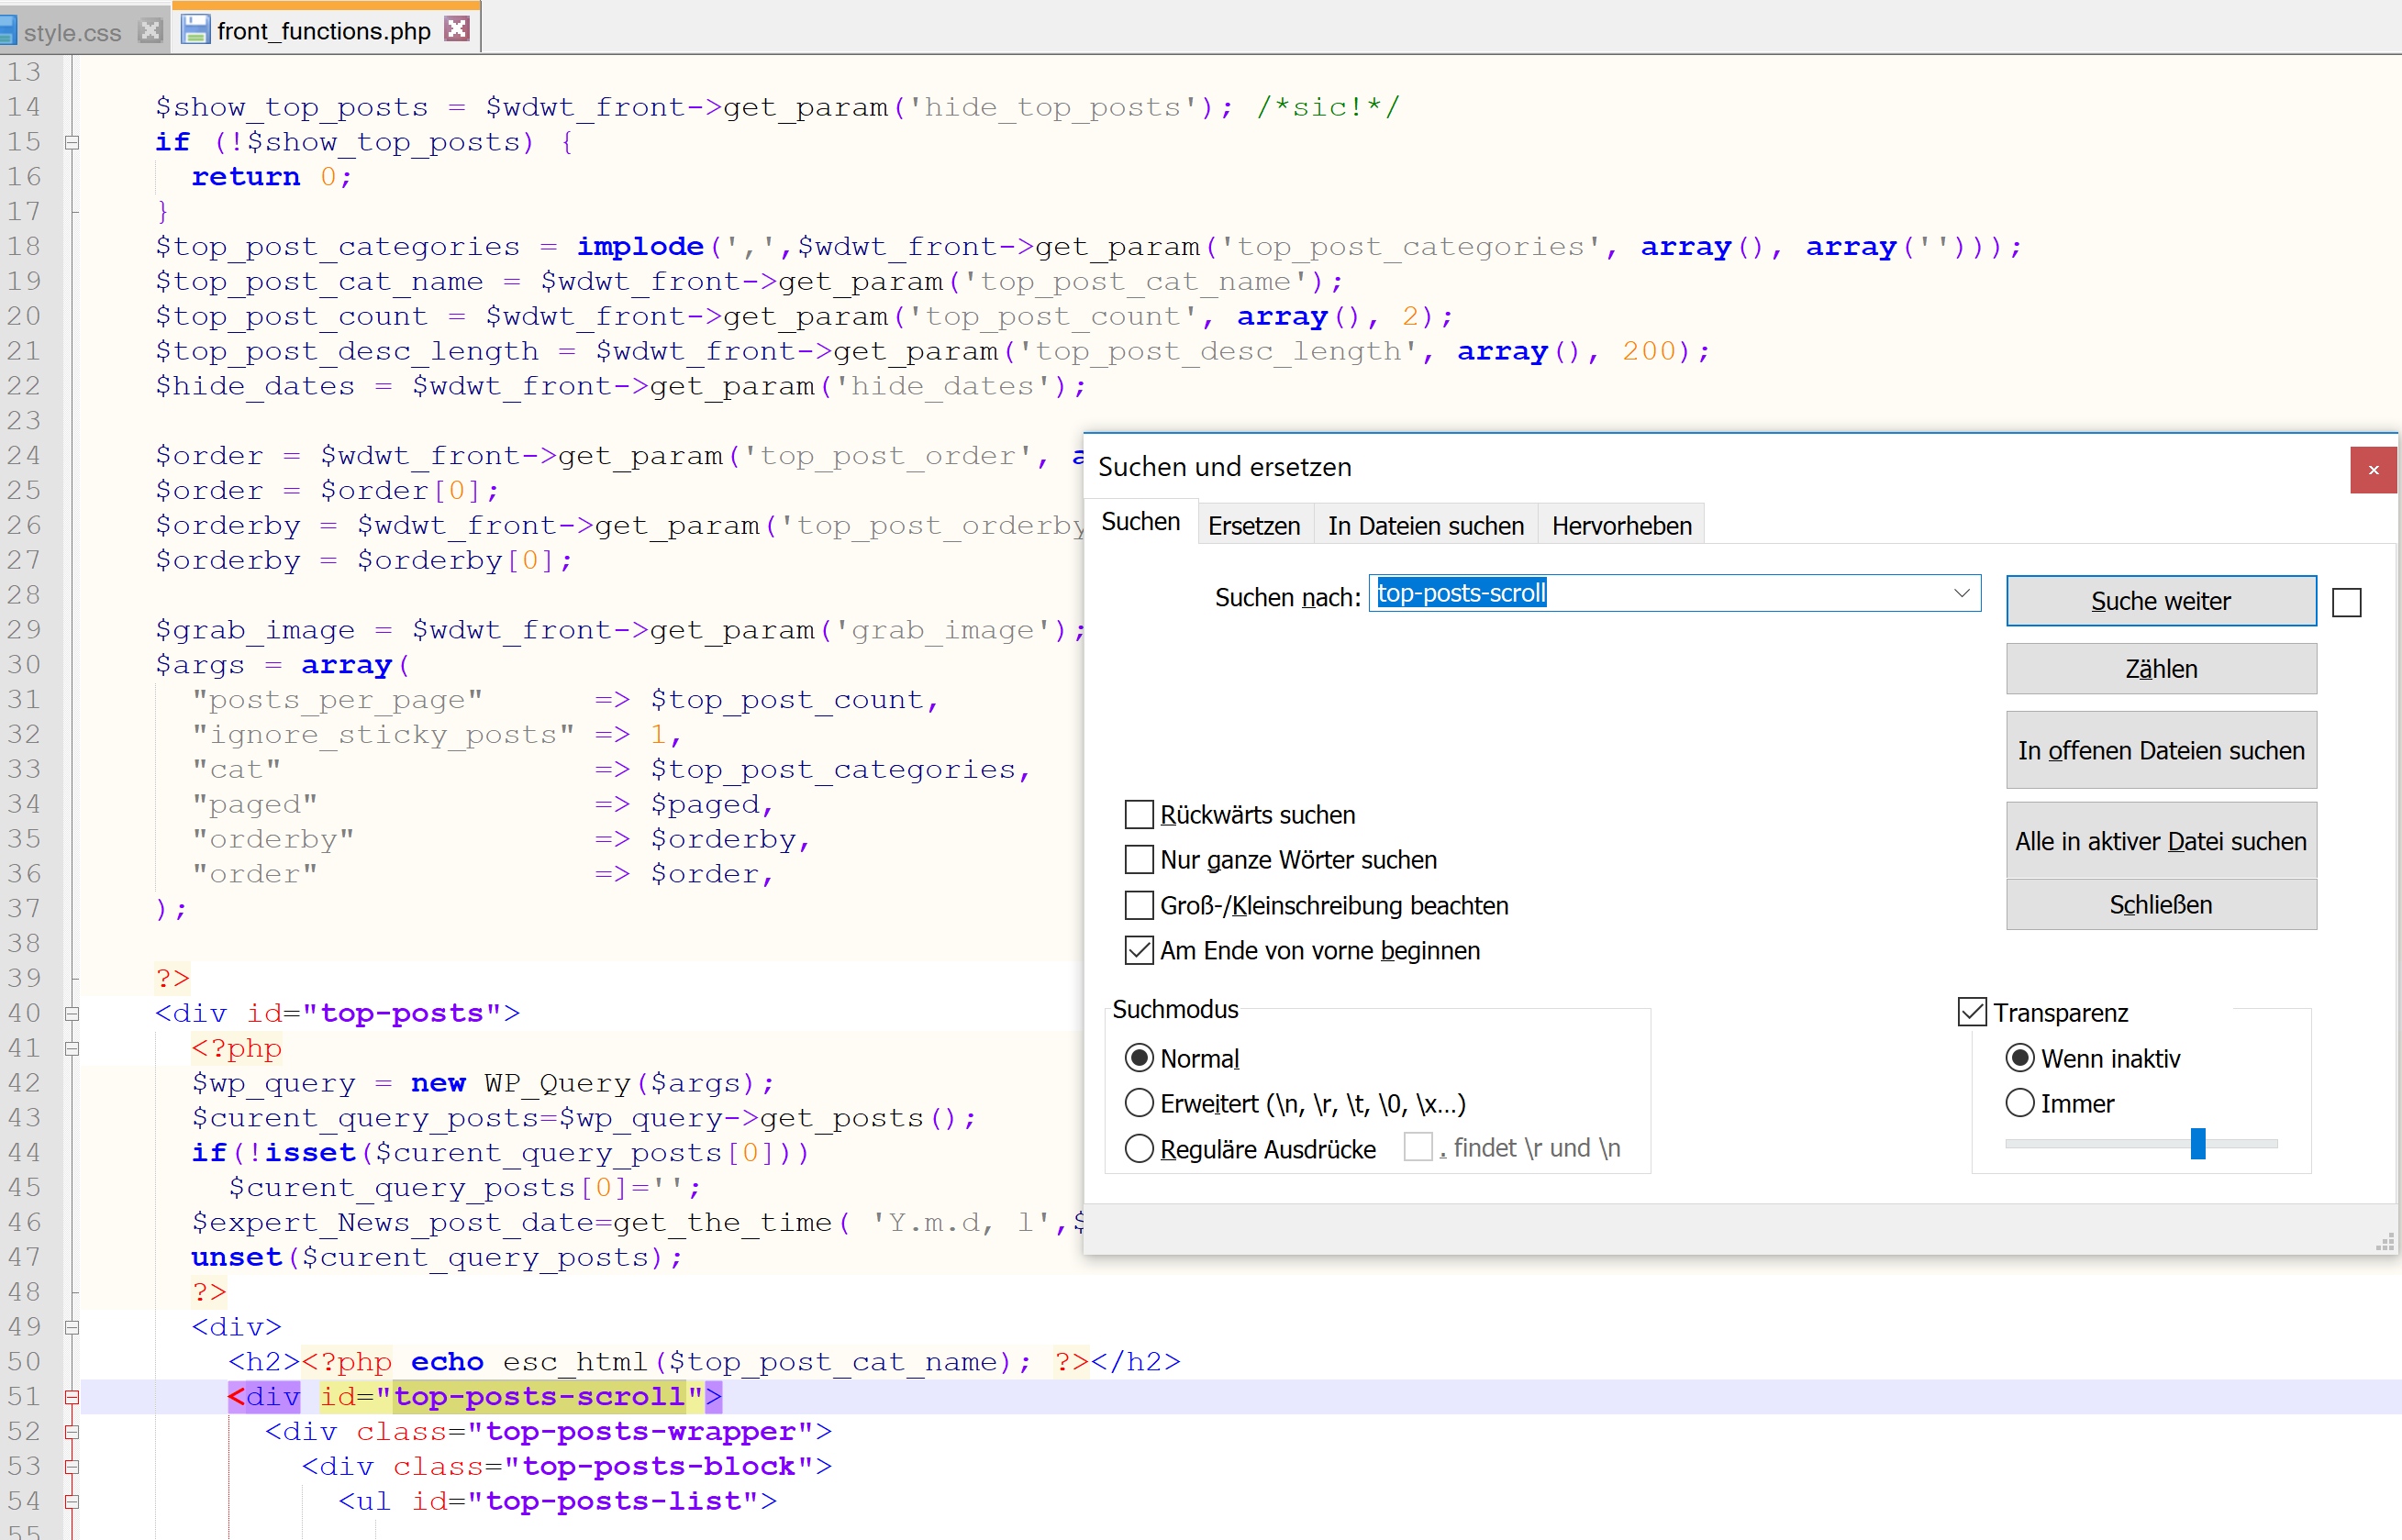Click the return keyword on line 16
Image resolution: width=2402 pixels, height=1540 pixels.
(x=246, y=177)
